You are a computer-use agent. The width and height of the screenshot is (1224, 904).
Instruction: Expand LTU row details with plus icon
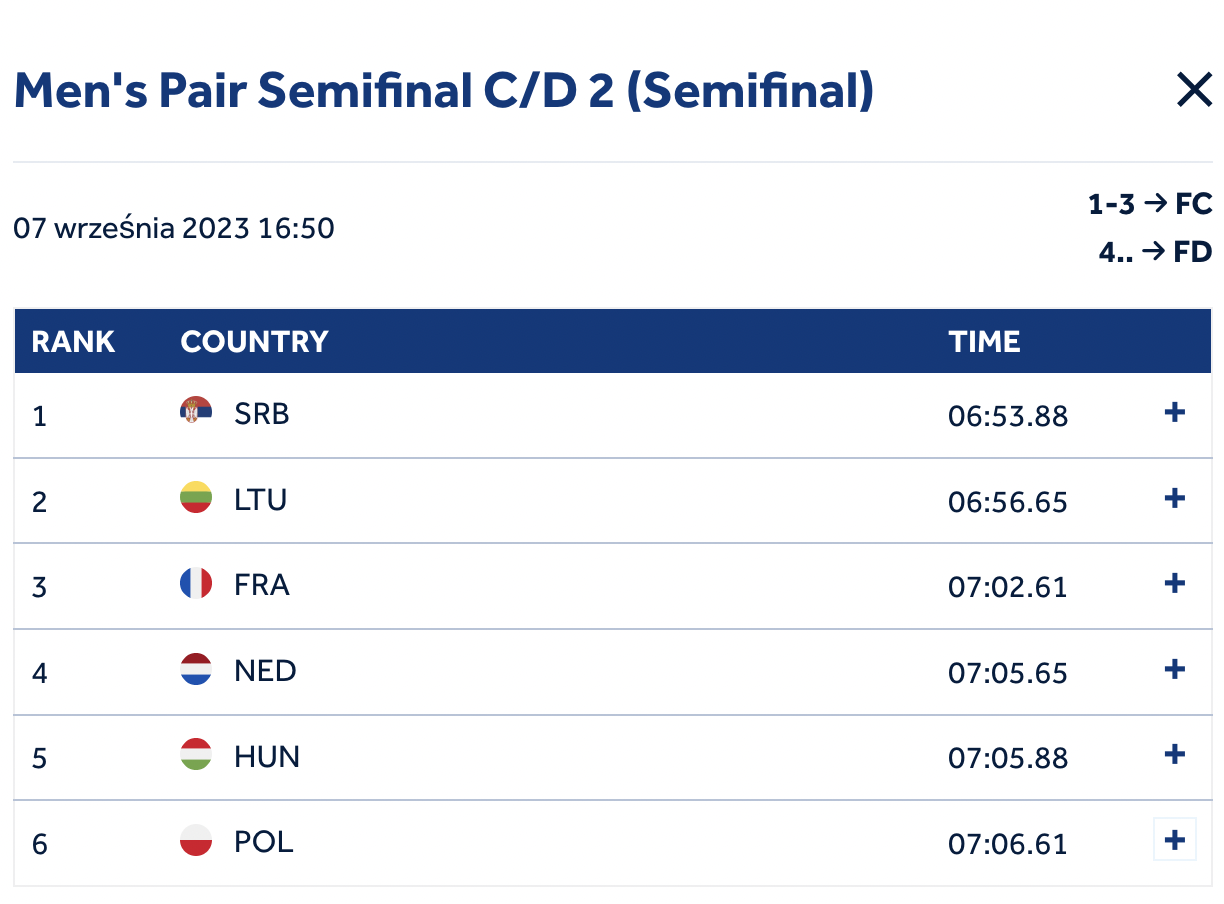click(1175, 498)
